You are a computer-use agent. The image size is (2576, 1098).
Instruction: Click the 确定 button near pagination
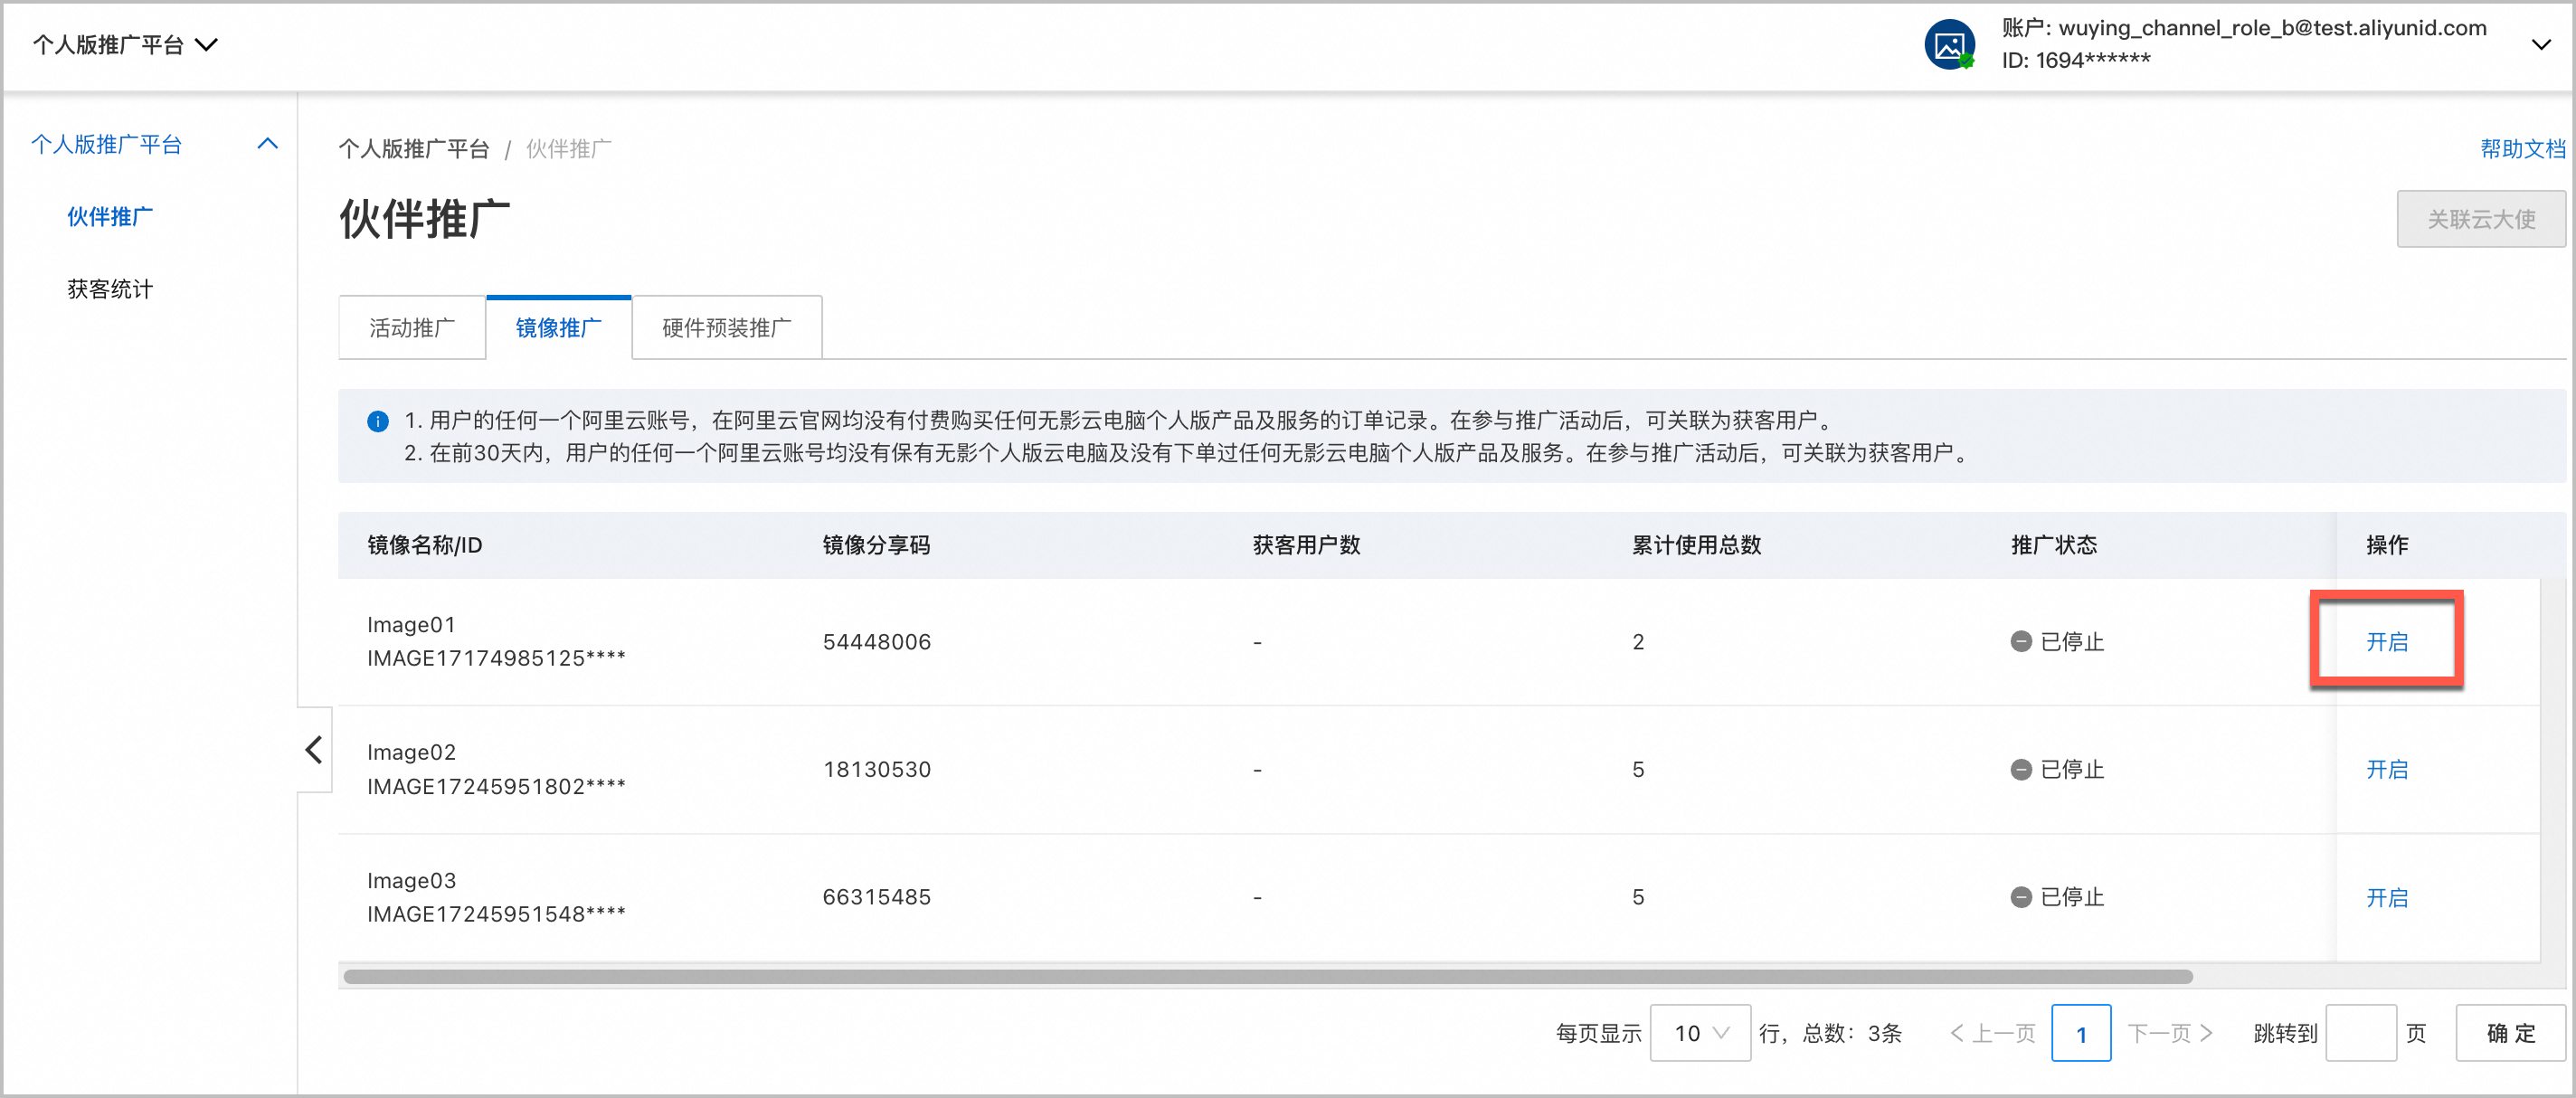(x=2510, y=1033)
